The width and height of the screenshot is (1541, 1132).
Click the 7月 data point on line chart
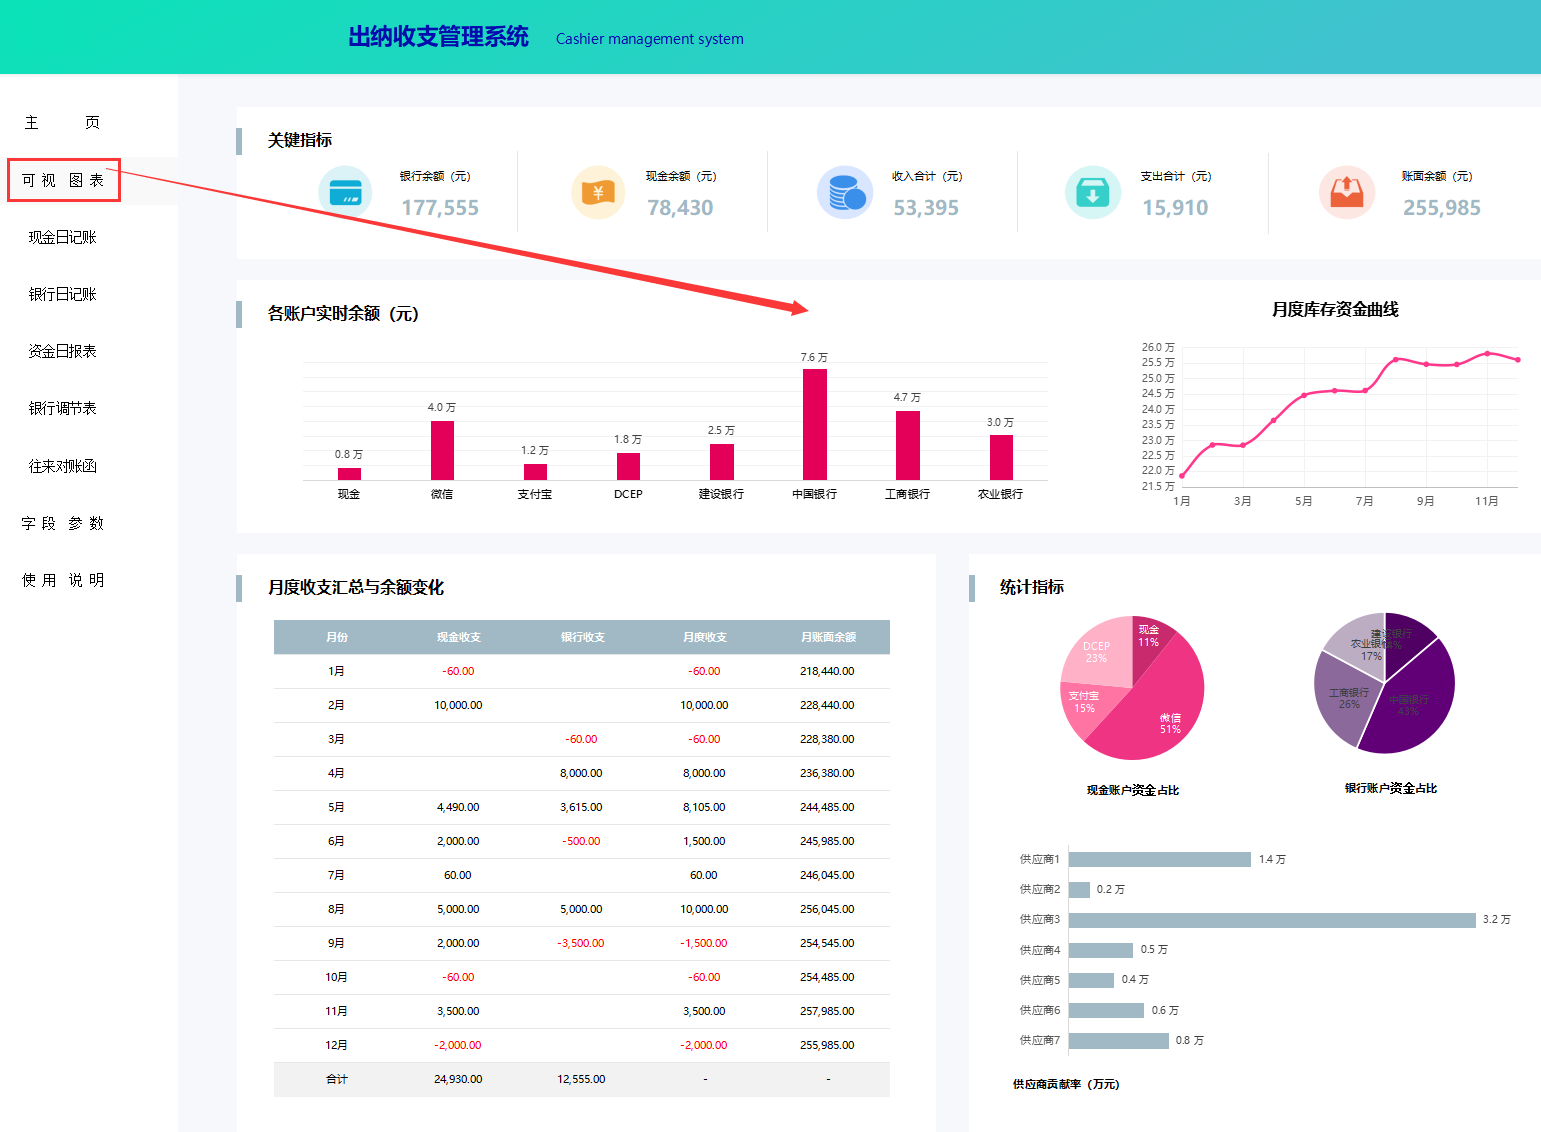coord(1365,390)
